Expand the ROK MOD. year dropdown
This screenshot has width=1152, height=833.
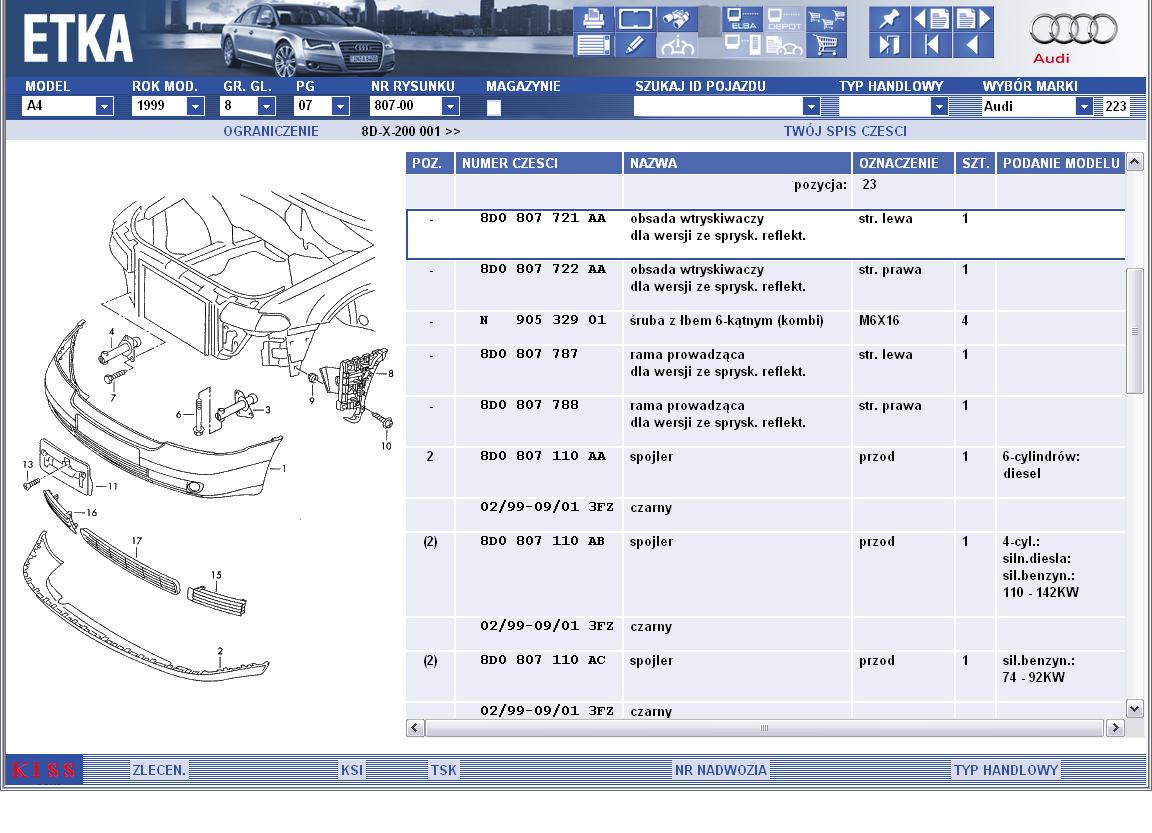pyautogui.click(x=168, y=106)
